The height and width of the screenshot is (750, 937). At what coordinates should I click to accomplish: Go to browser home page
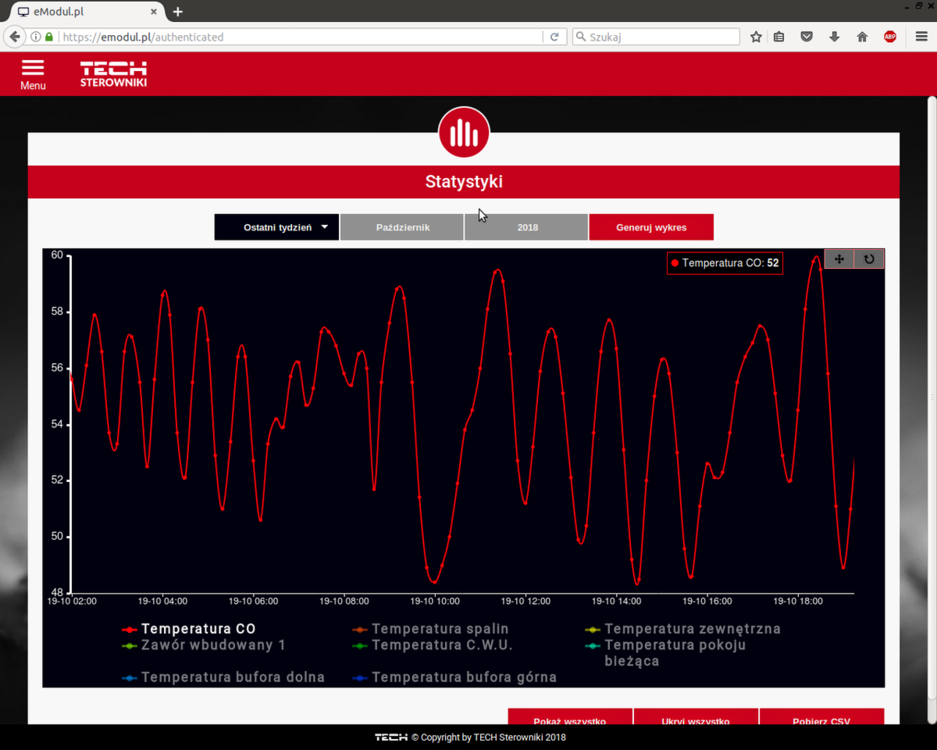point(862,37)
